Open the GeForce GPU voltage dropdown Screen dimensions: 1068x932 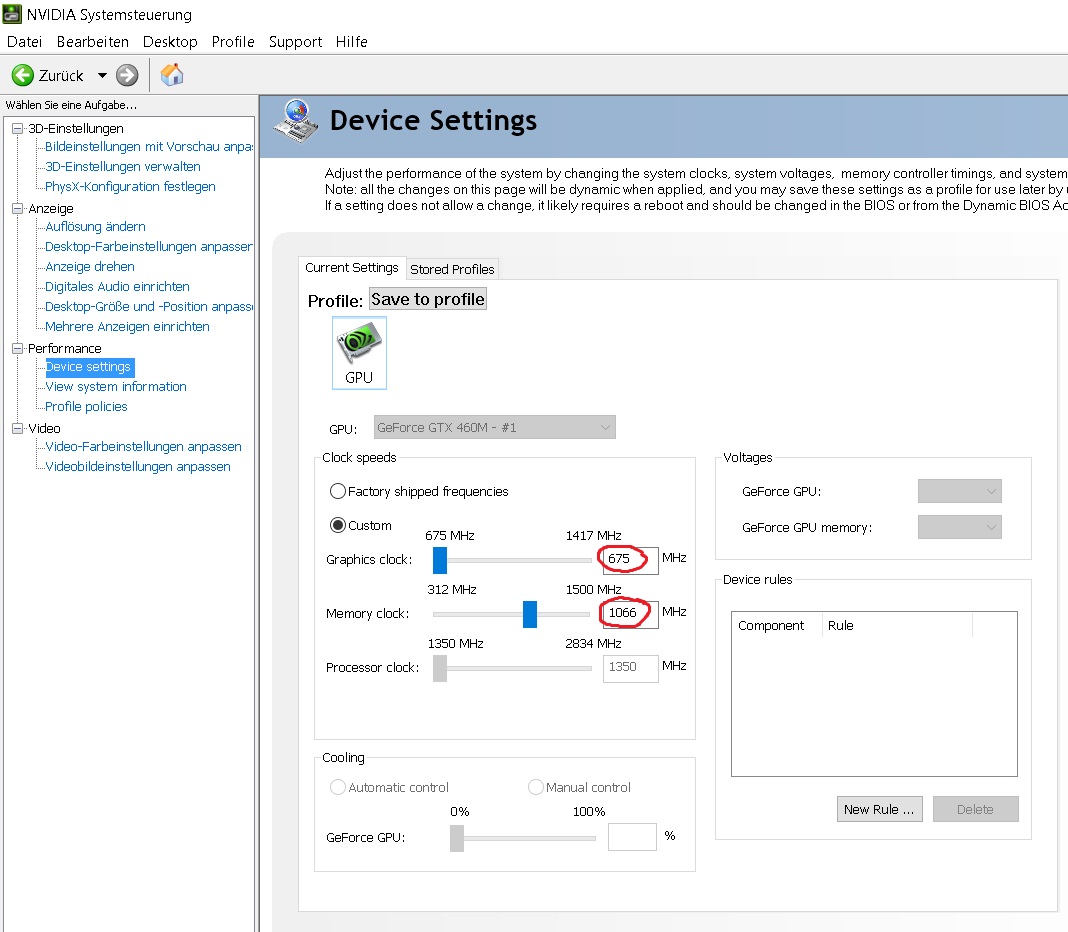coord(960,491)
